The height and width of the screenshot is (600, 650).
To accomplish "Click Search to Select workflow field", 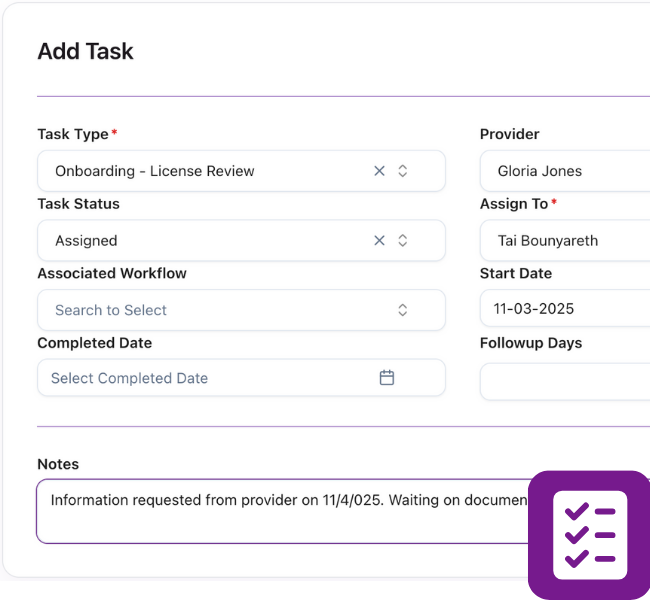I will 200,310.
